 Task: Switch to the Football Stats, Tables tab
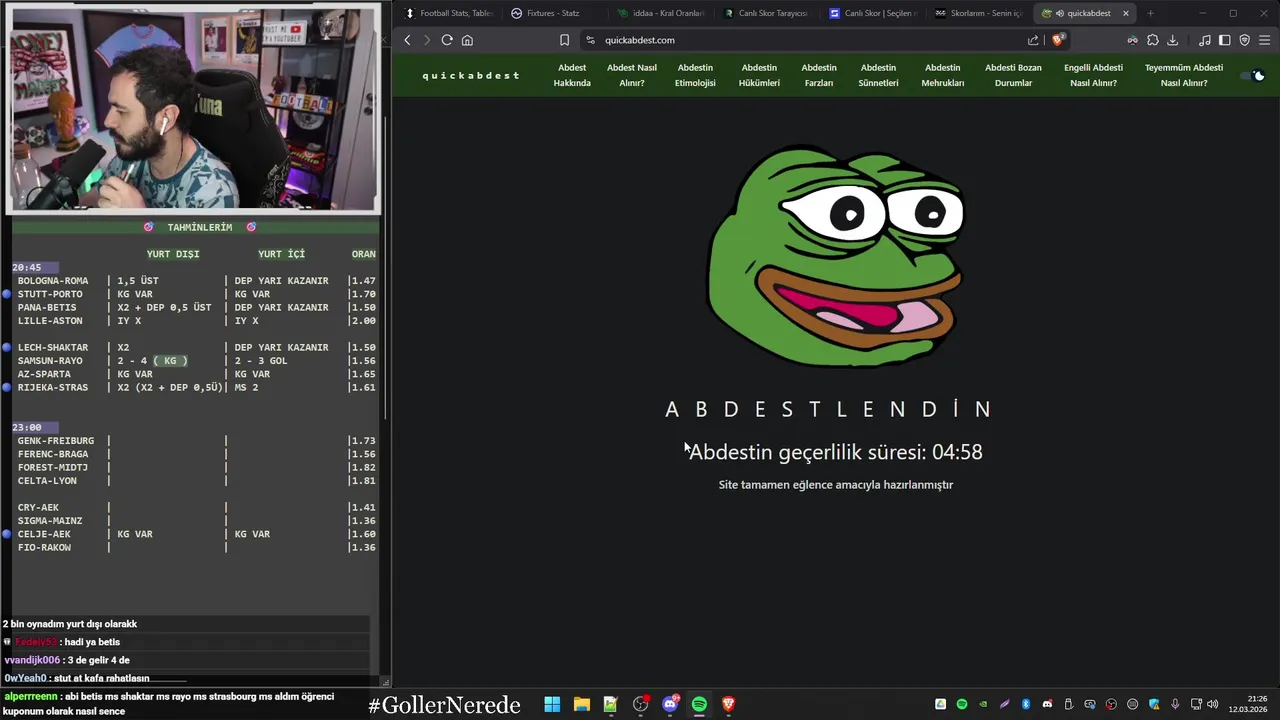448,13
